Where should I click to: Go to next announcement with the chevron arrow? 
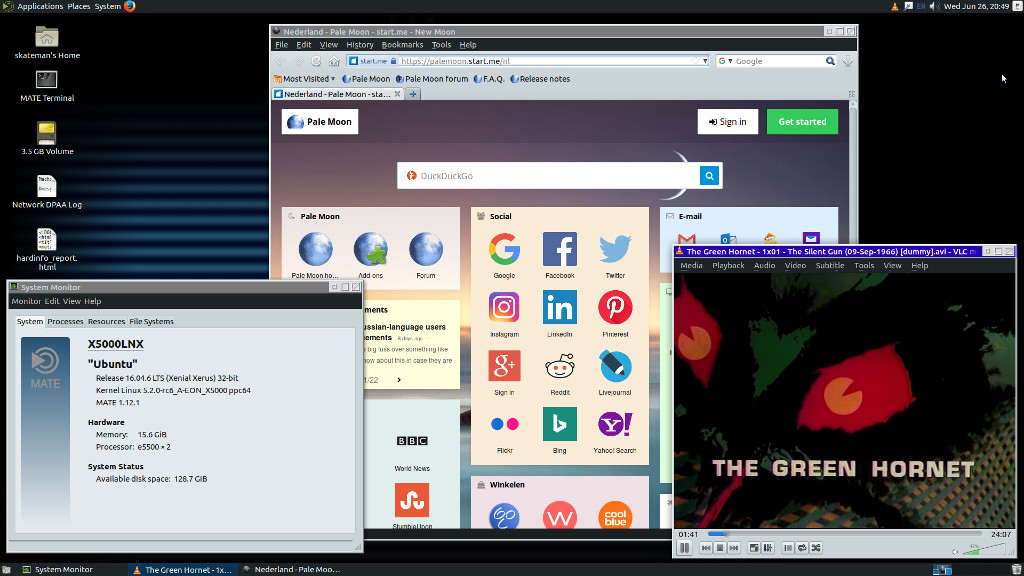tap(399, 379)
